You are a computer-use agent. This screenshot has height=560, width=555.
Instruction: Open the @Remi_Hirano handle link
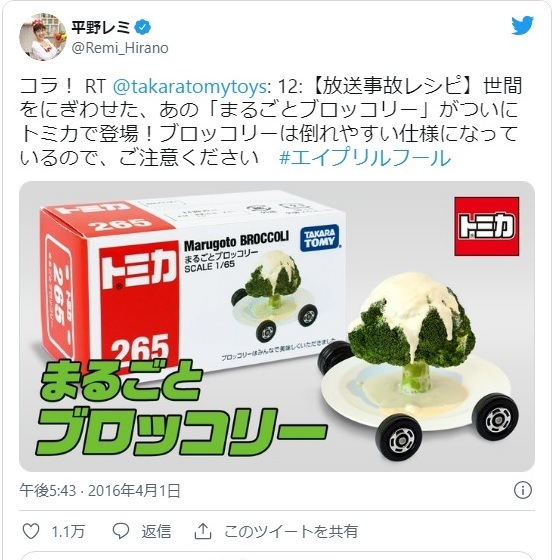(120, 48)
